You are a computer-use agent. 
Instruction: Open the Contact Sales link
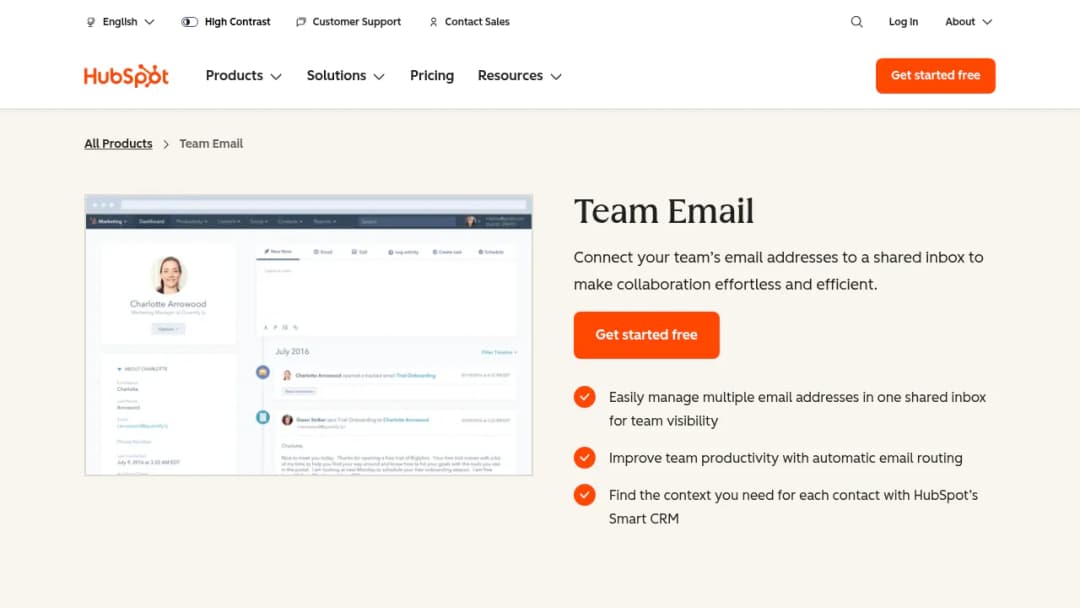pyautogui.click(x=477, y=22)
